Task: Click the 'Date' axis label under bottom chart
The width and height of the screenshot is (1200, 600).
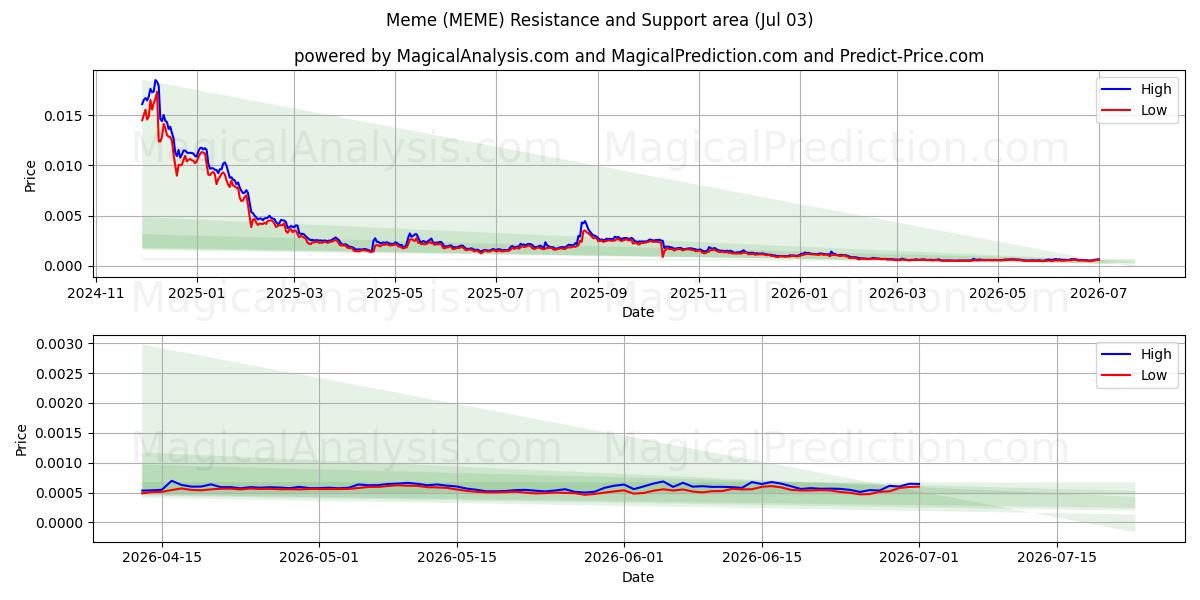Action: click(x=638, y=577)
